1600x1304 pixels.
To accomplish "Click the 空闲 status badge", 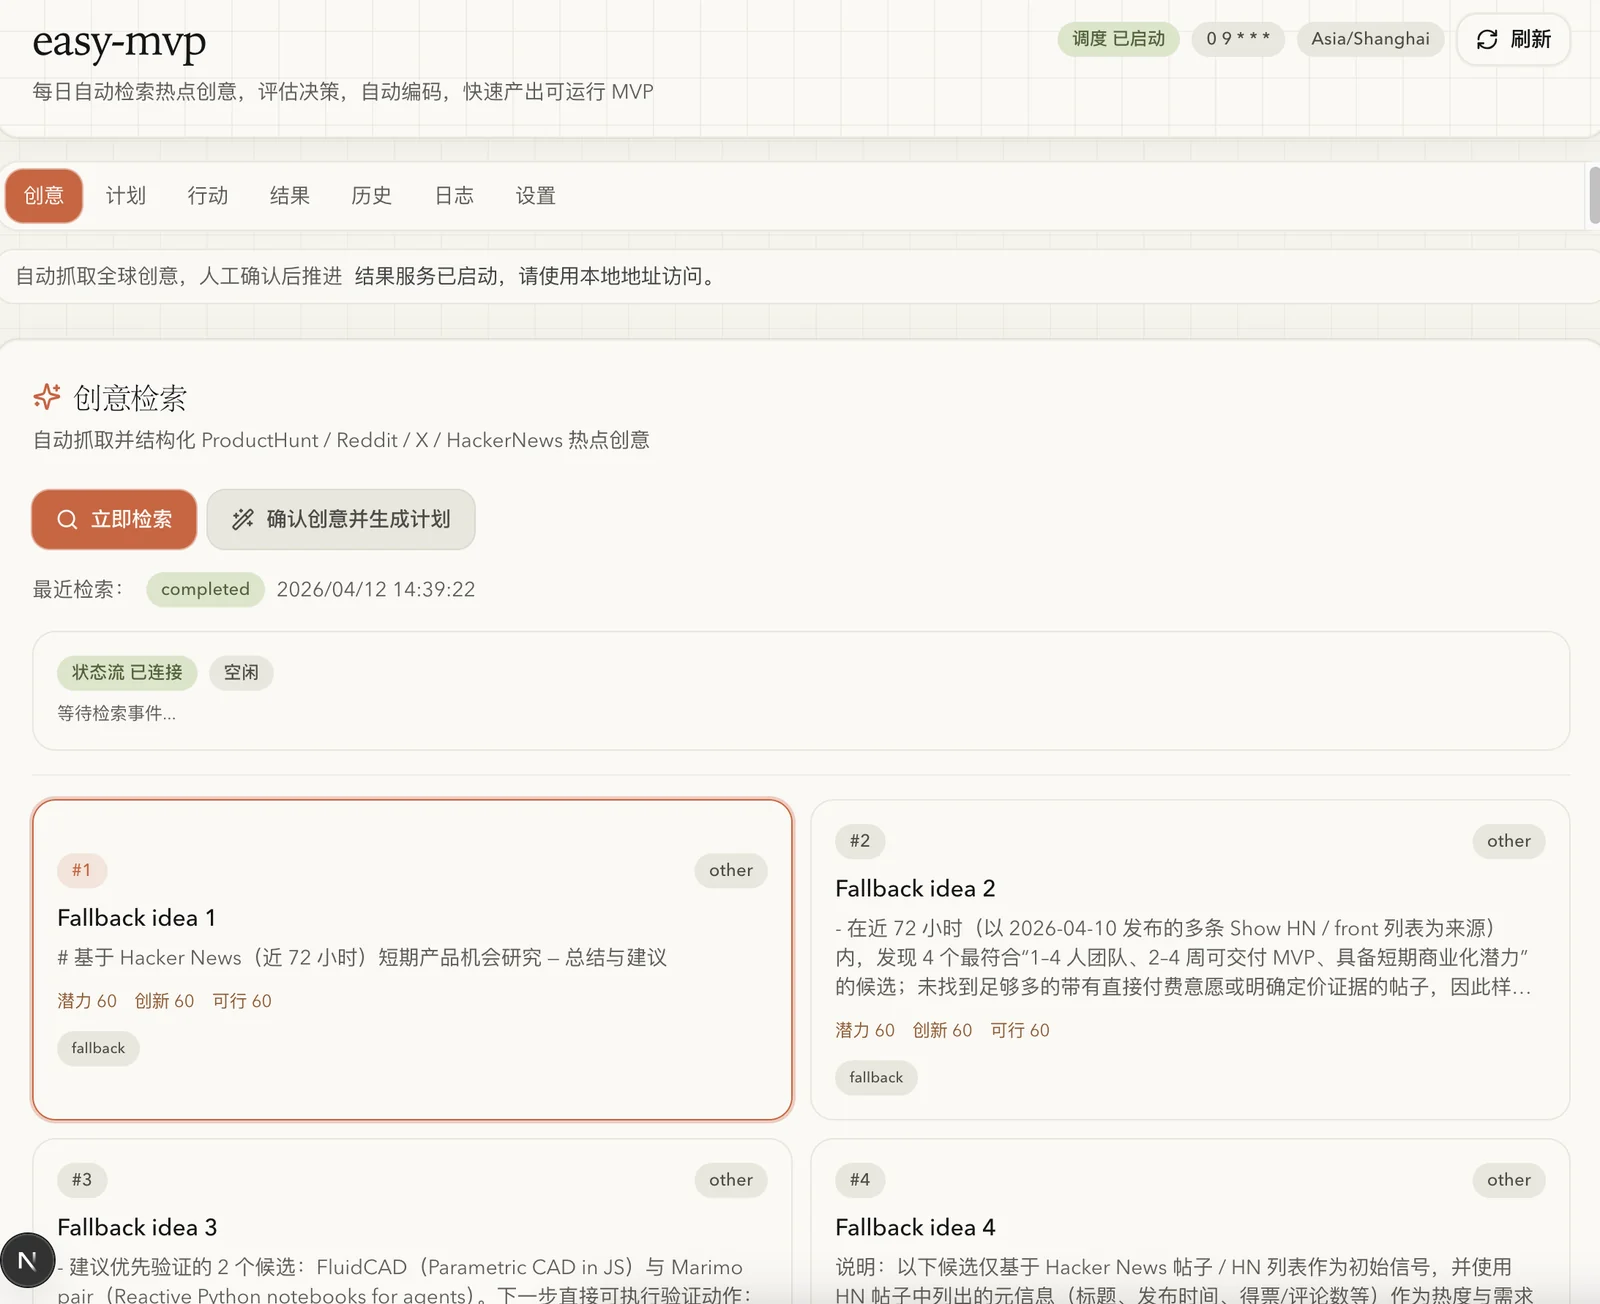I will tap(241, 672).
